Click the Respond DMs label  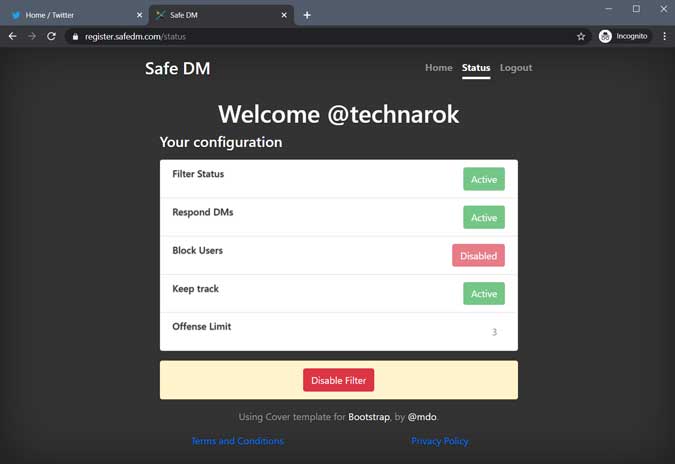pyautogui.click(x=203, y=212)
